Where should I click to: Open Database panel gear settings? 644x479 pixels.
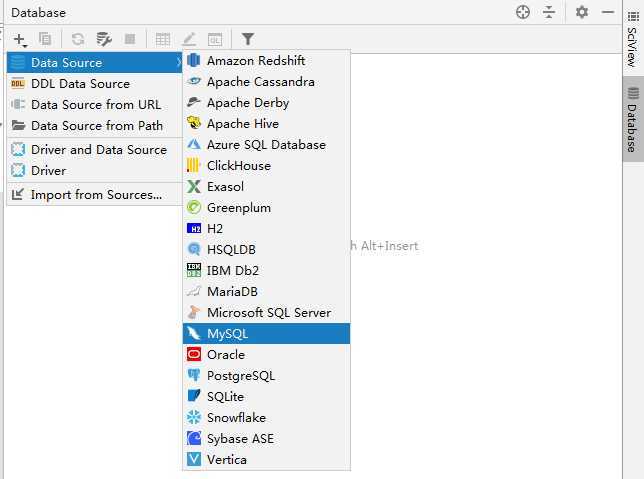(x=582, y=12)
